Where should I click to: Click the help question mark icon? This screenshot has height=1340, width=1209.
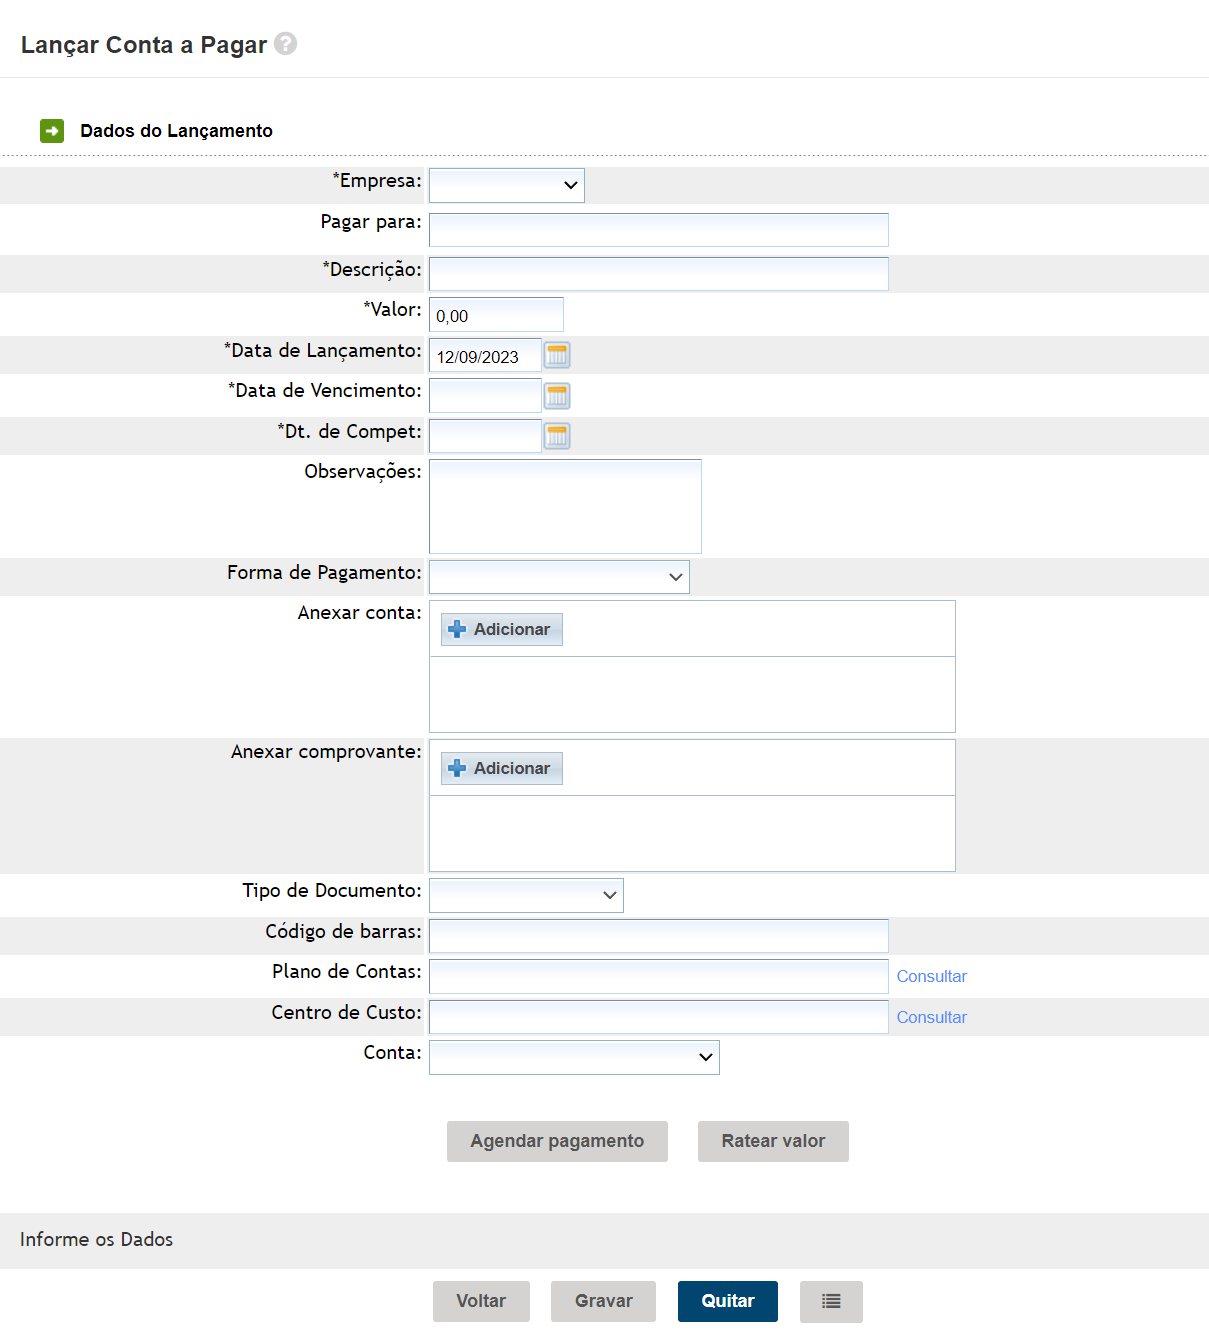pyautogui.click(x=285, y=44)
